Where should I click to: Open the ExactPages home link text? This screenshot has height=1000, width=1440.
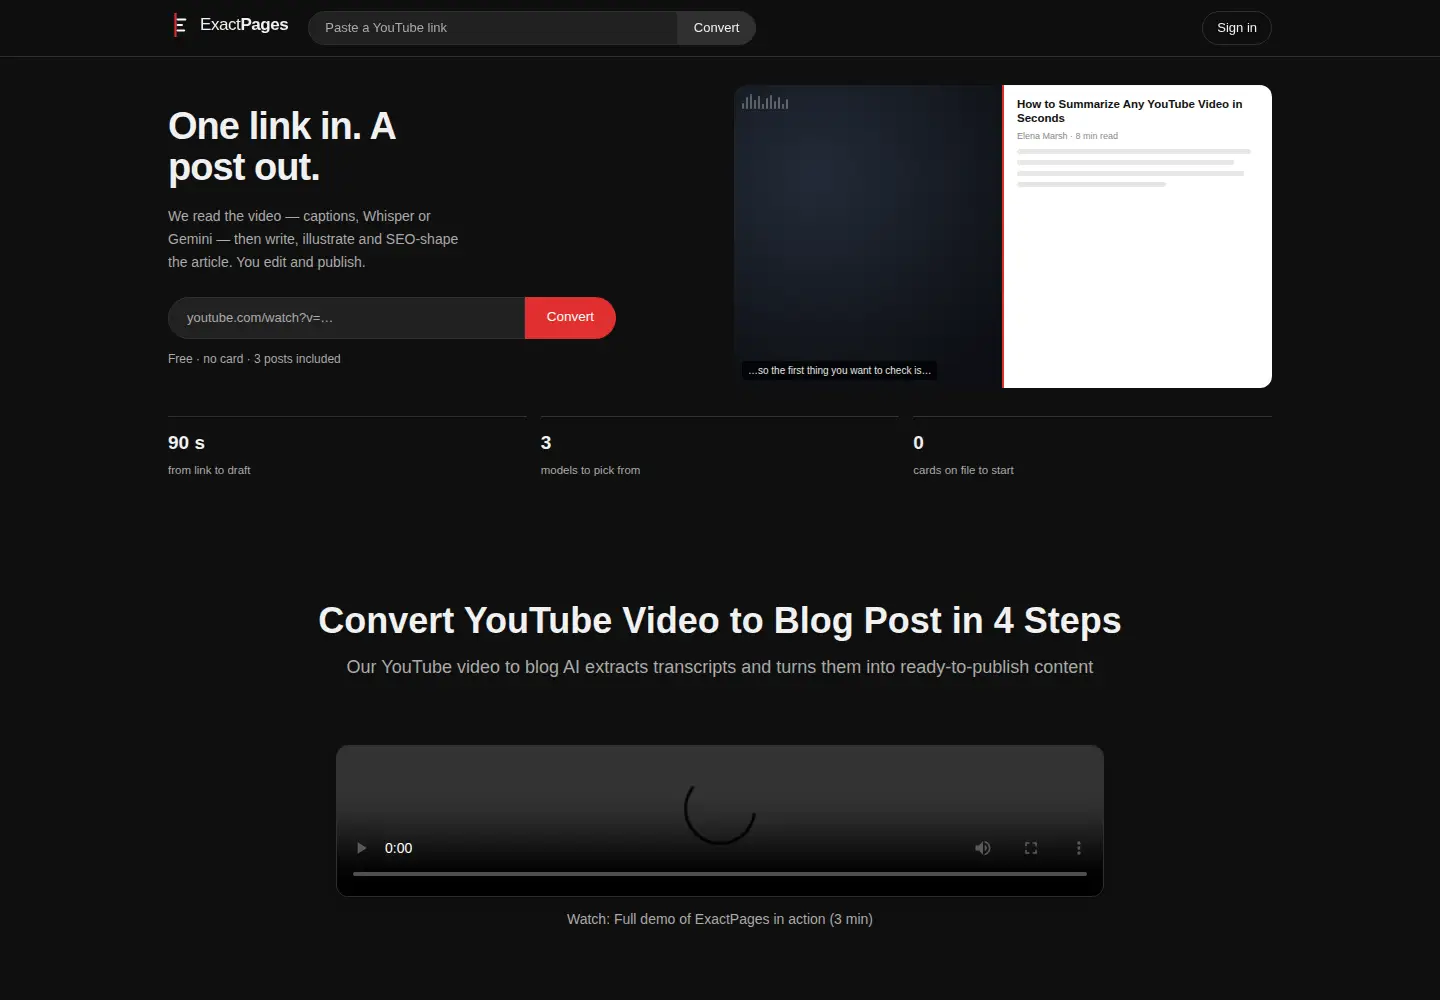click(244, 25)
